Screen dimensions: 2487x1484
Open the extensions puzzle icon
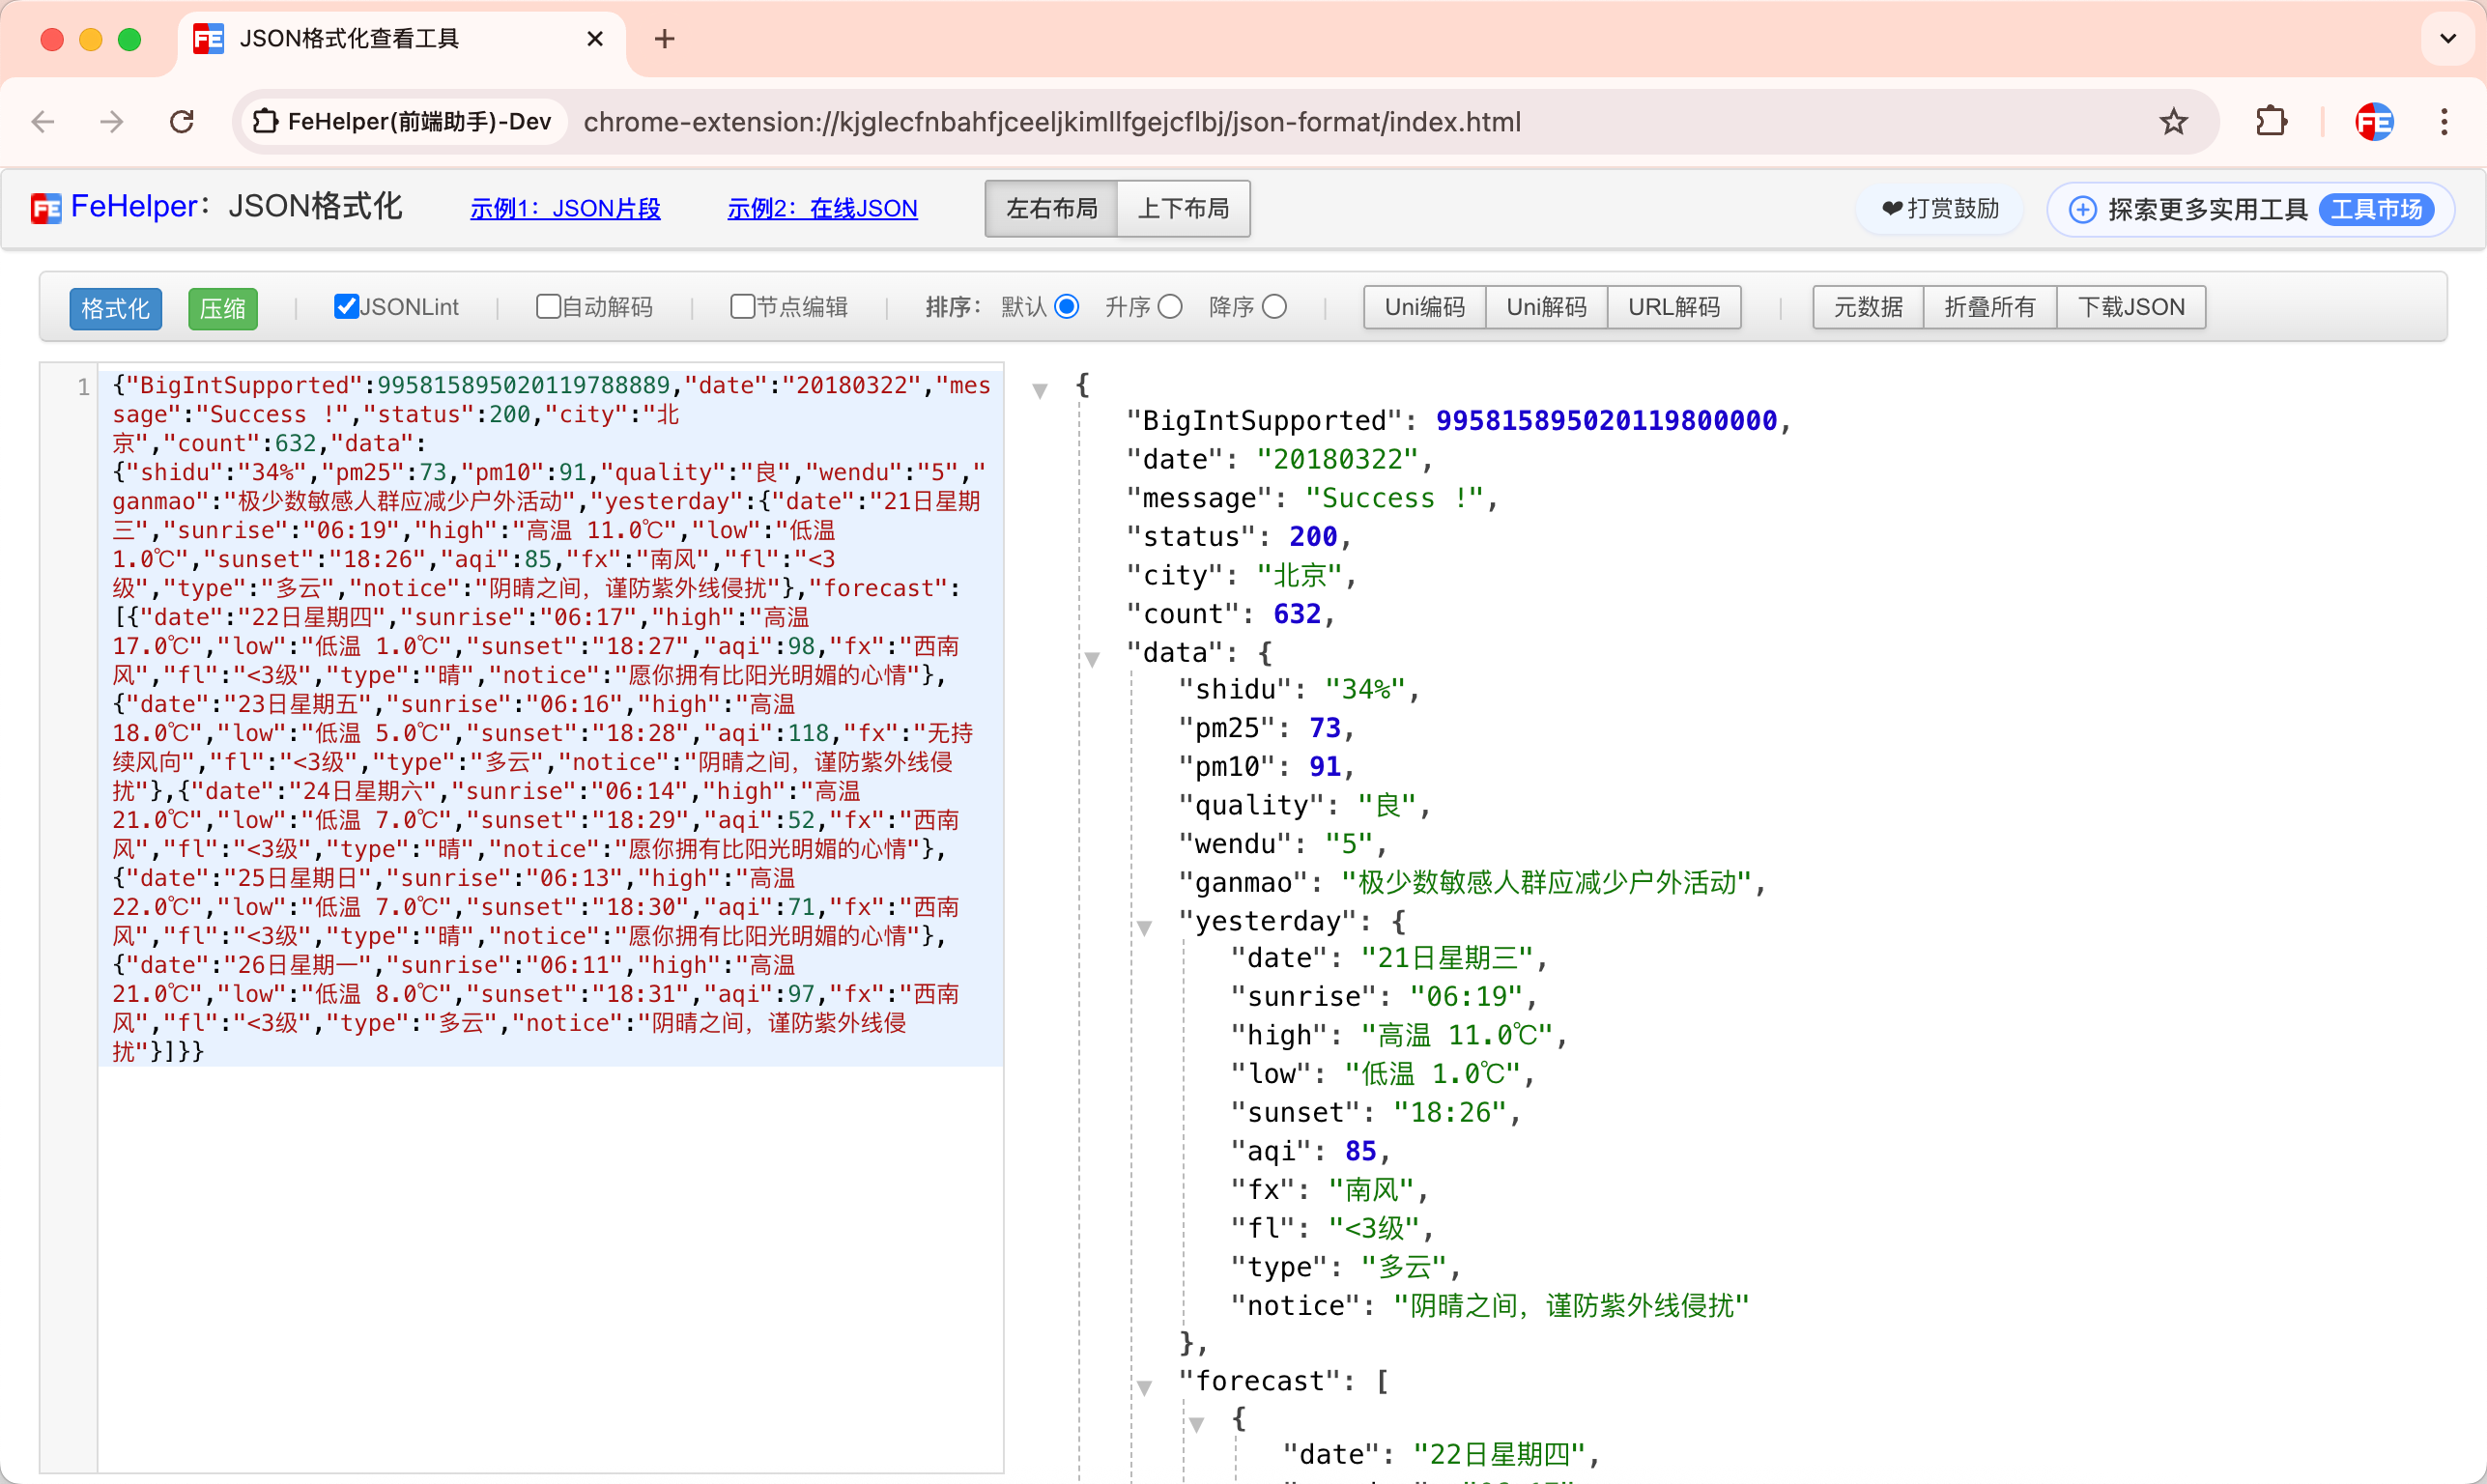2271,122
